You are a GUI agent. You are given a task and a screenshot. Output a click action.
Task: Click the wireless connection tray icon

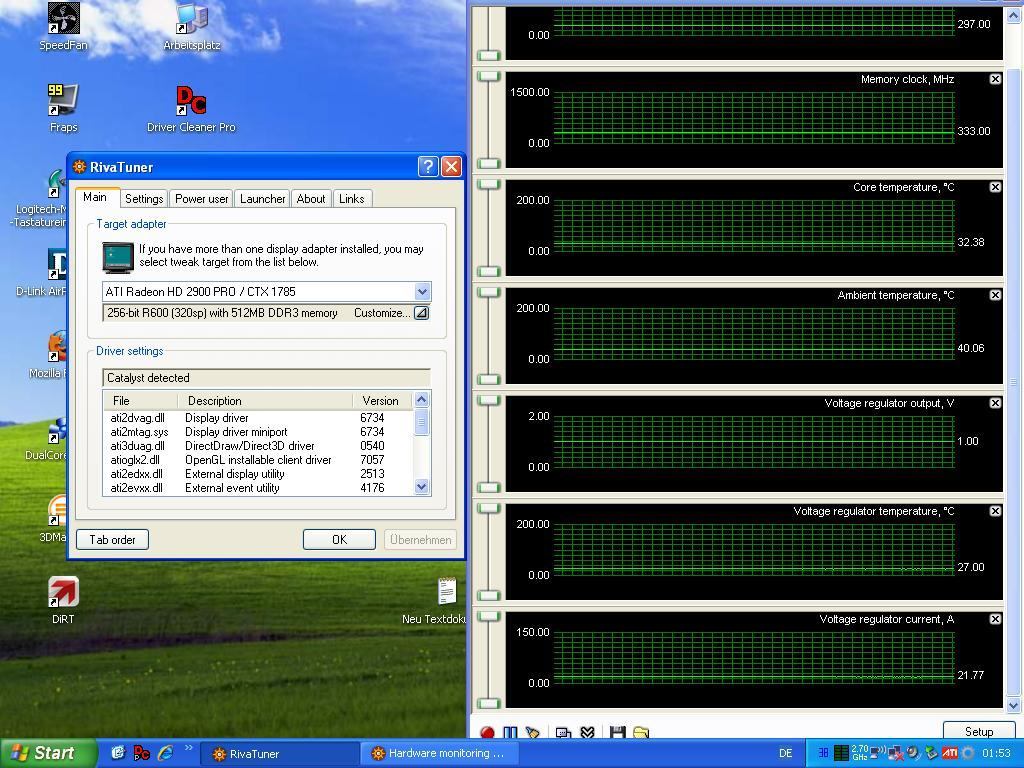click(878, 752)
